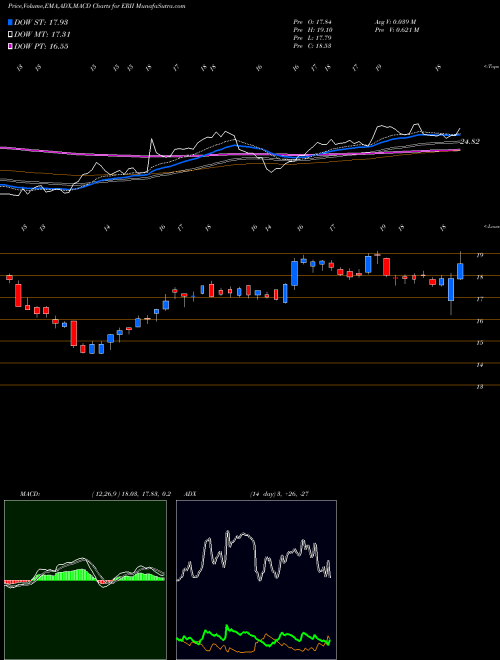Click the 'Avg V: 0.039 M' volume text

click(395, 22)
